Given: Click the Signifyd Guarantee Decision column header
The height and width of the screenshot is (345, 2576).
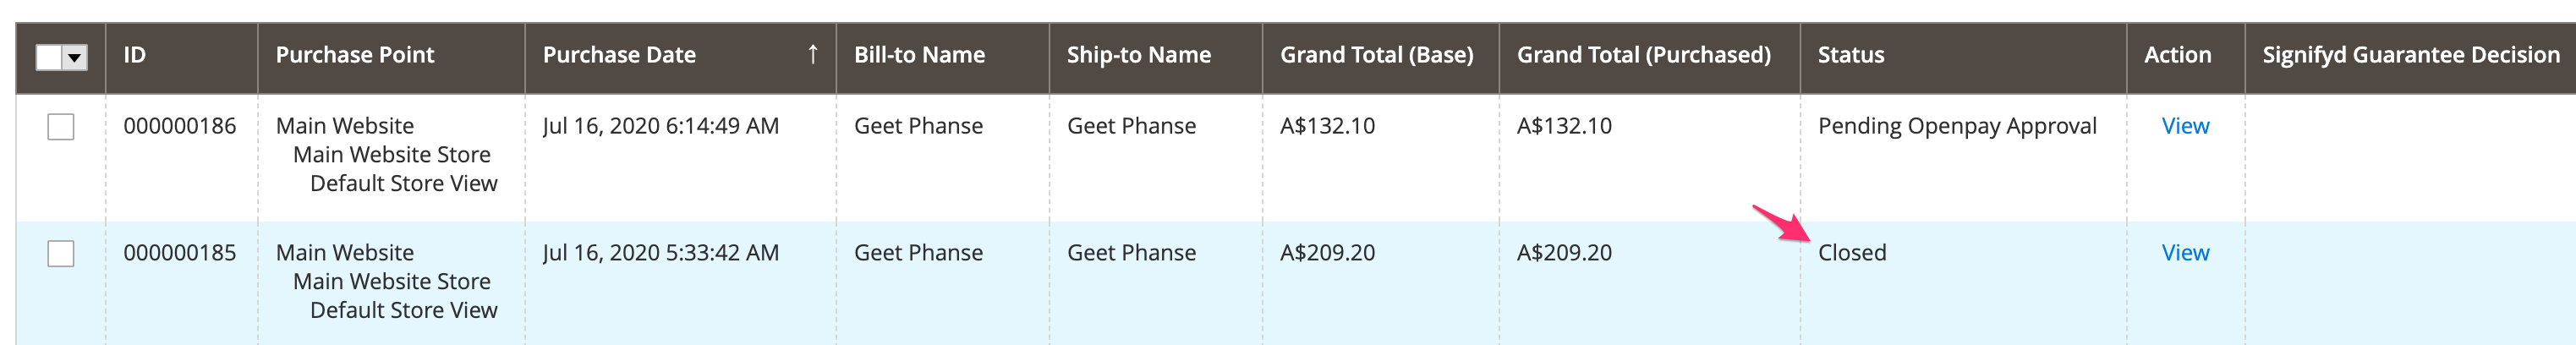Looking at the screenshot, I should [x=2410, y=55].
